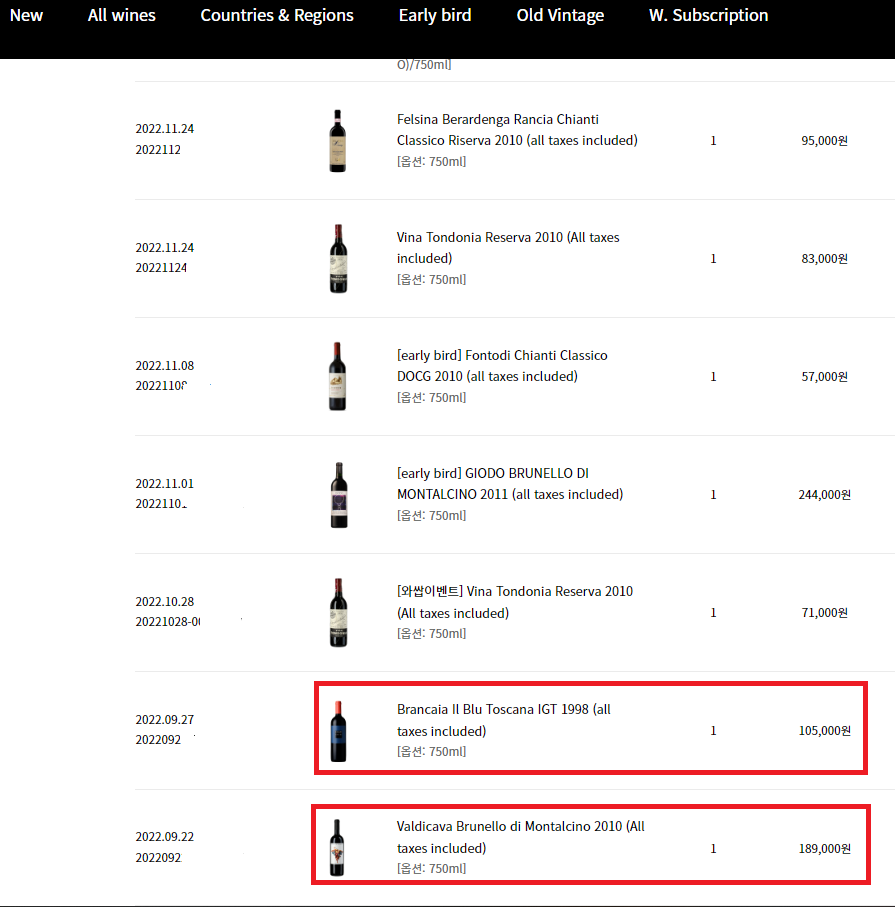Click the order number under 2022.11.24 Felsina

[158, 150]
